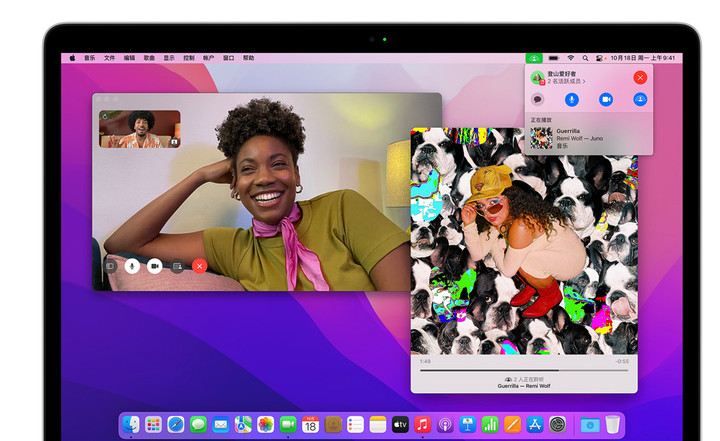Open screen share option in FaceTime controls
The image size is (720, 441).
click(x=177, y=266)
